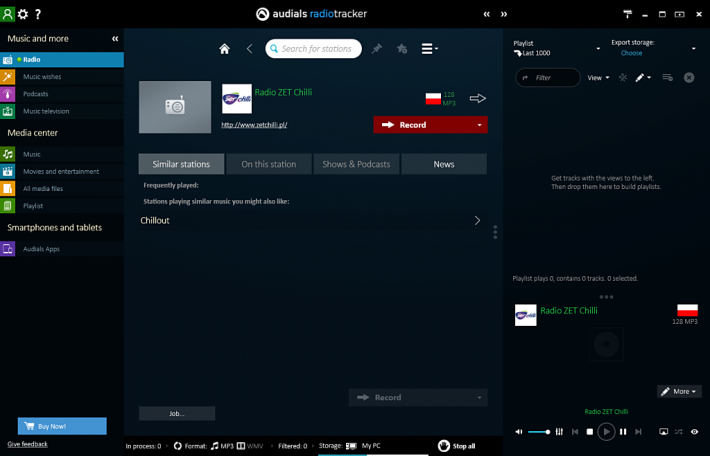The width and height of the screenshot is (710, 456).
Task: Click Stop all in status bar
Action: pos(457,446)
